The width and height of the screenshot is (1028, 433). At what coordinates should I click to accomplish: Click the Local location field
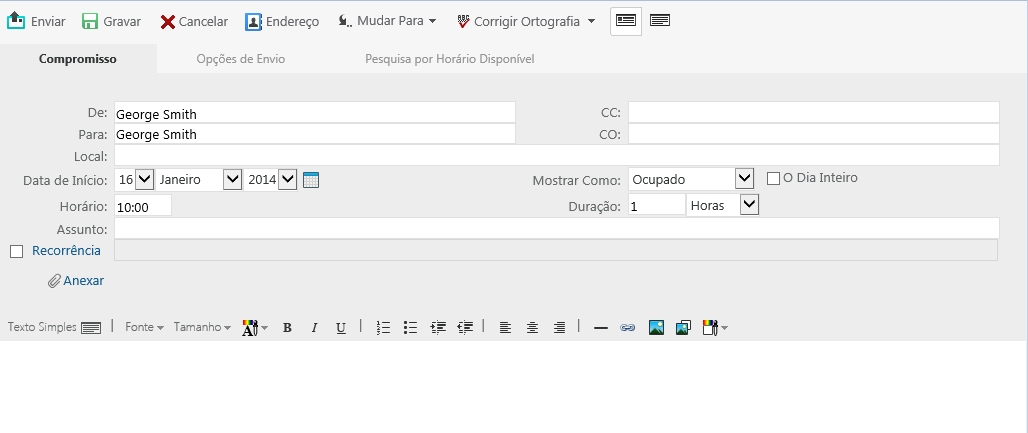click(557, 155)
